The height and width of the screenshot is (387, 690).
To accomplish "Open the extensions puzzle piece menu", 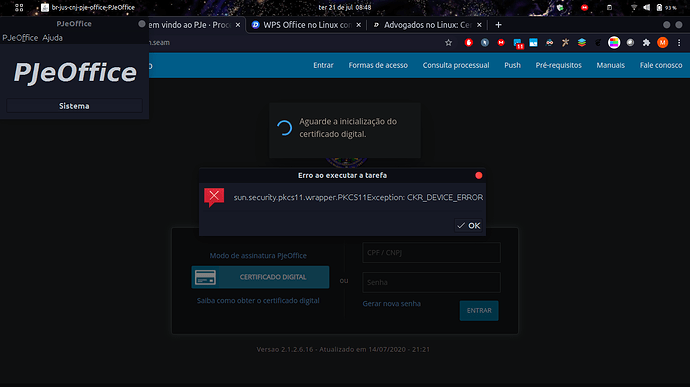I will point(646,43).
